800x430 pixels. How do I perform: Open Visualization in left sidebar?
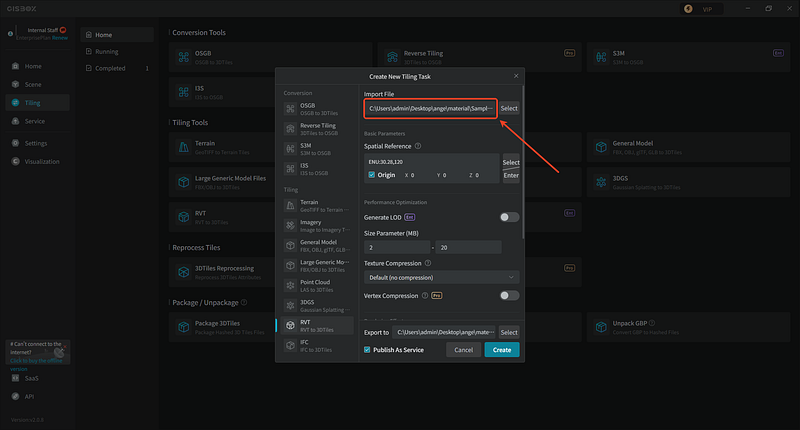[x=37, y=162]
